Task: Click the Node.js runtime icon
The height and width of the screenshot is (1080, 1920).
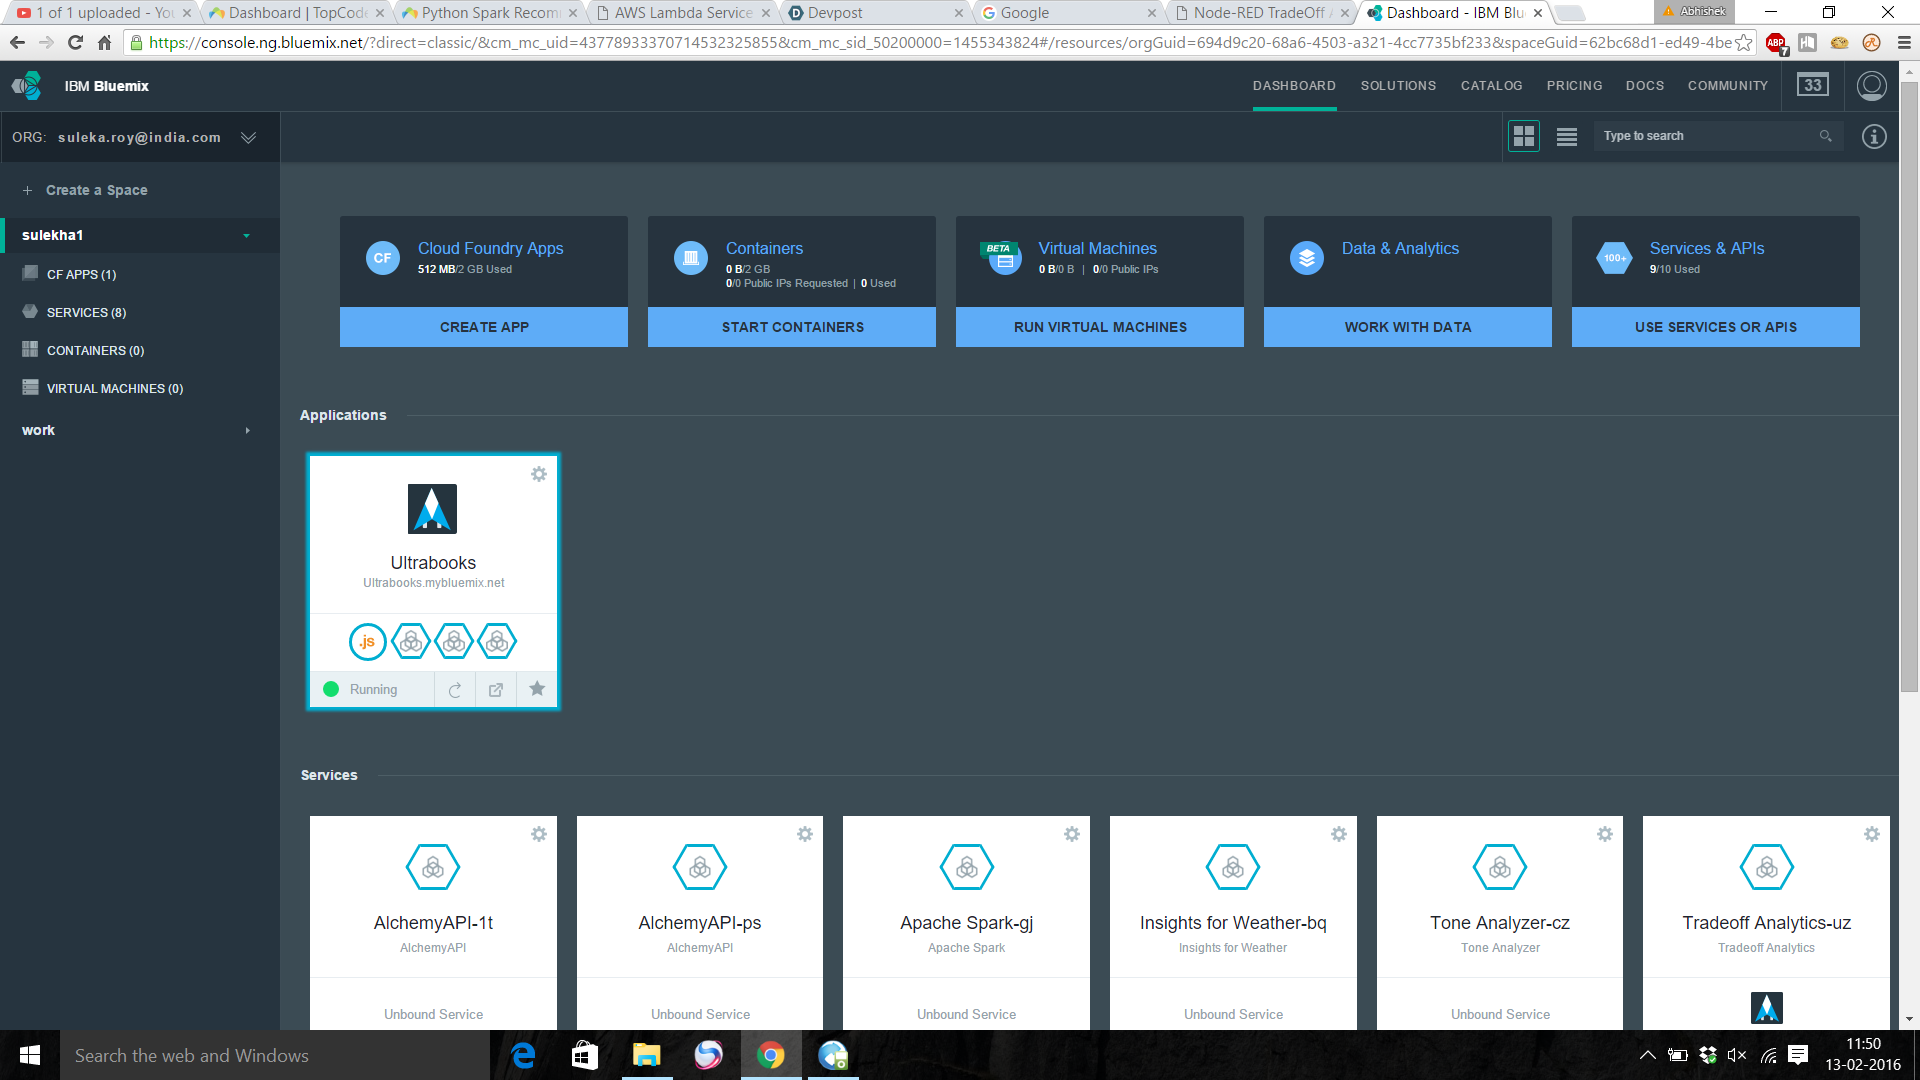Action: coord(368,641)
